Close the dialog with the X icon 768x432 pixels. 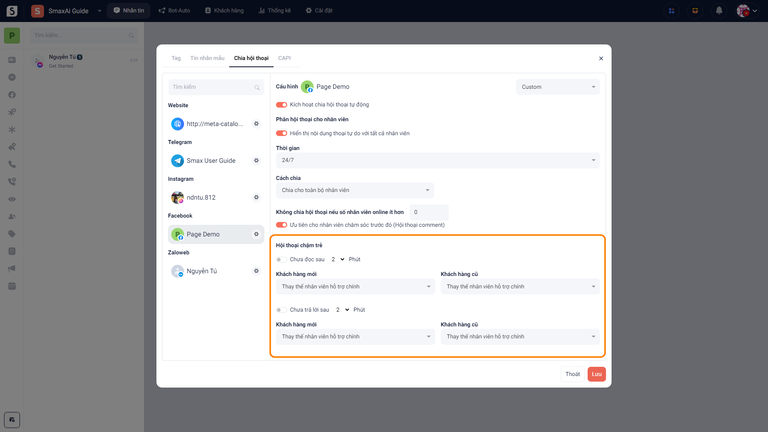(x=600, y=58)
